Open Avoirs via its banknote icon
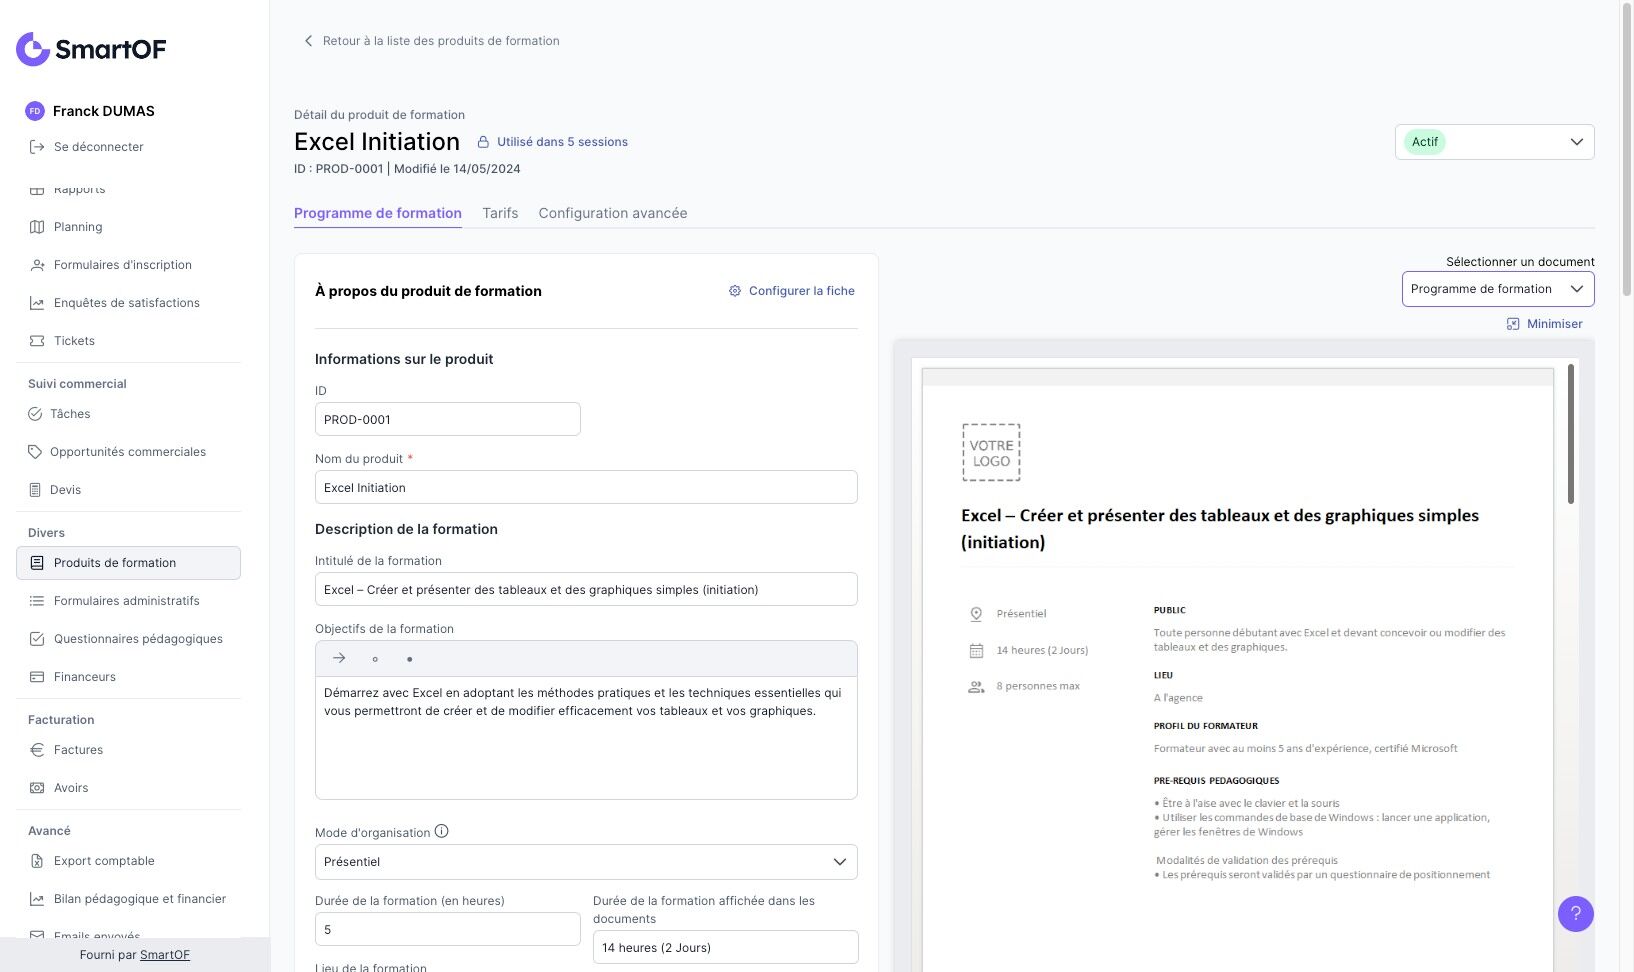Viewport: 1634px width, 972px height. pyautogui.click(x=37, y=788)
